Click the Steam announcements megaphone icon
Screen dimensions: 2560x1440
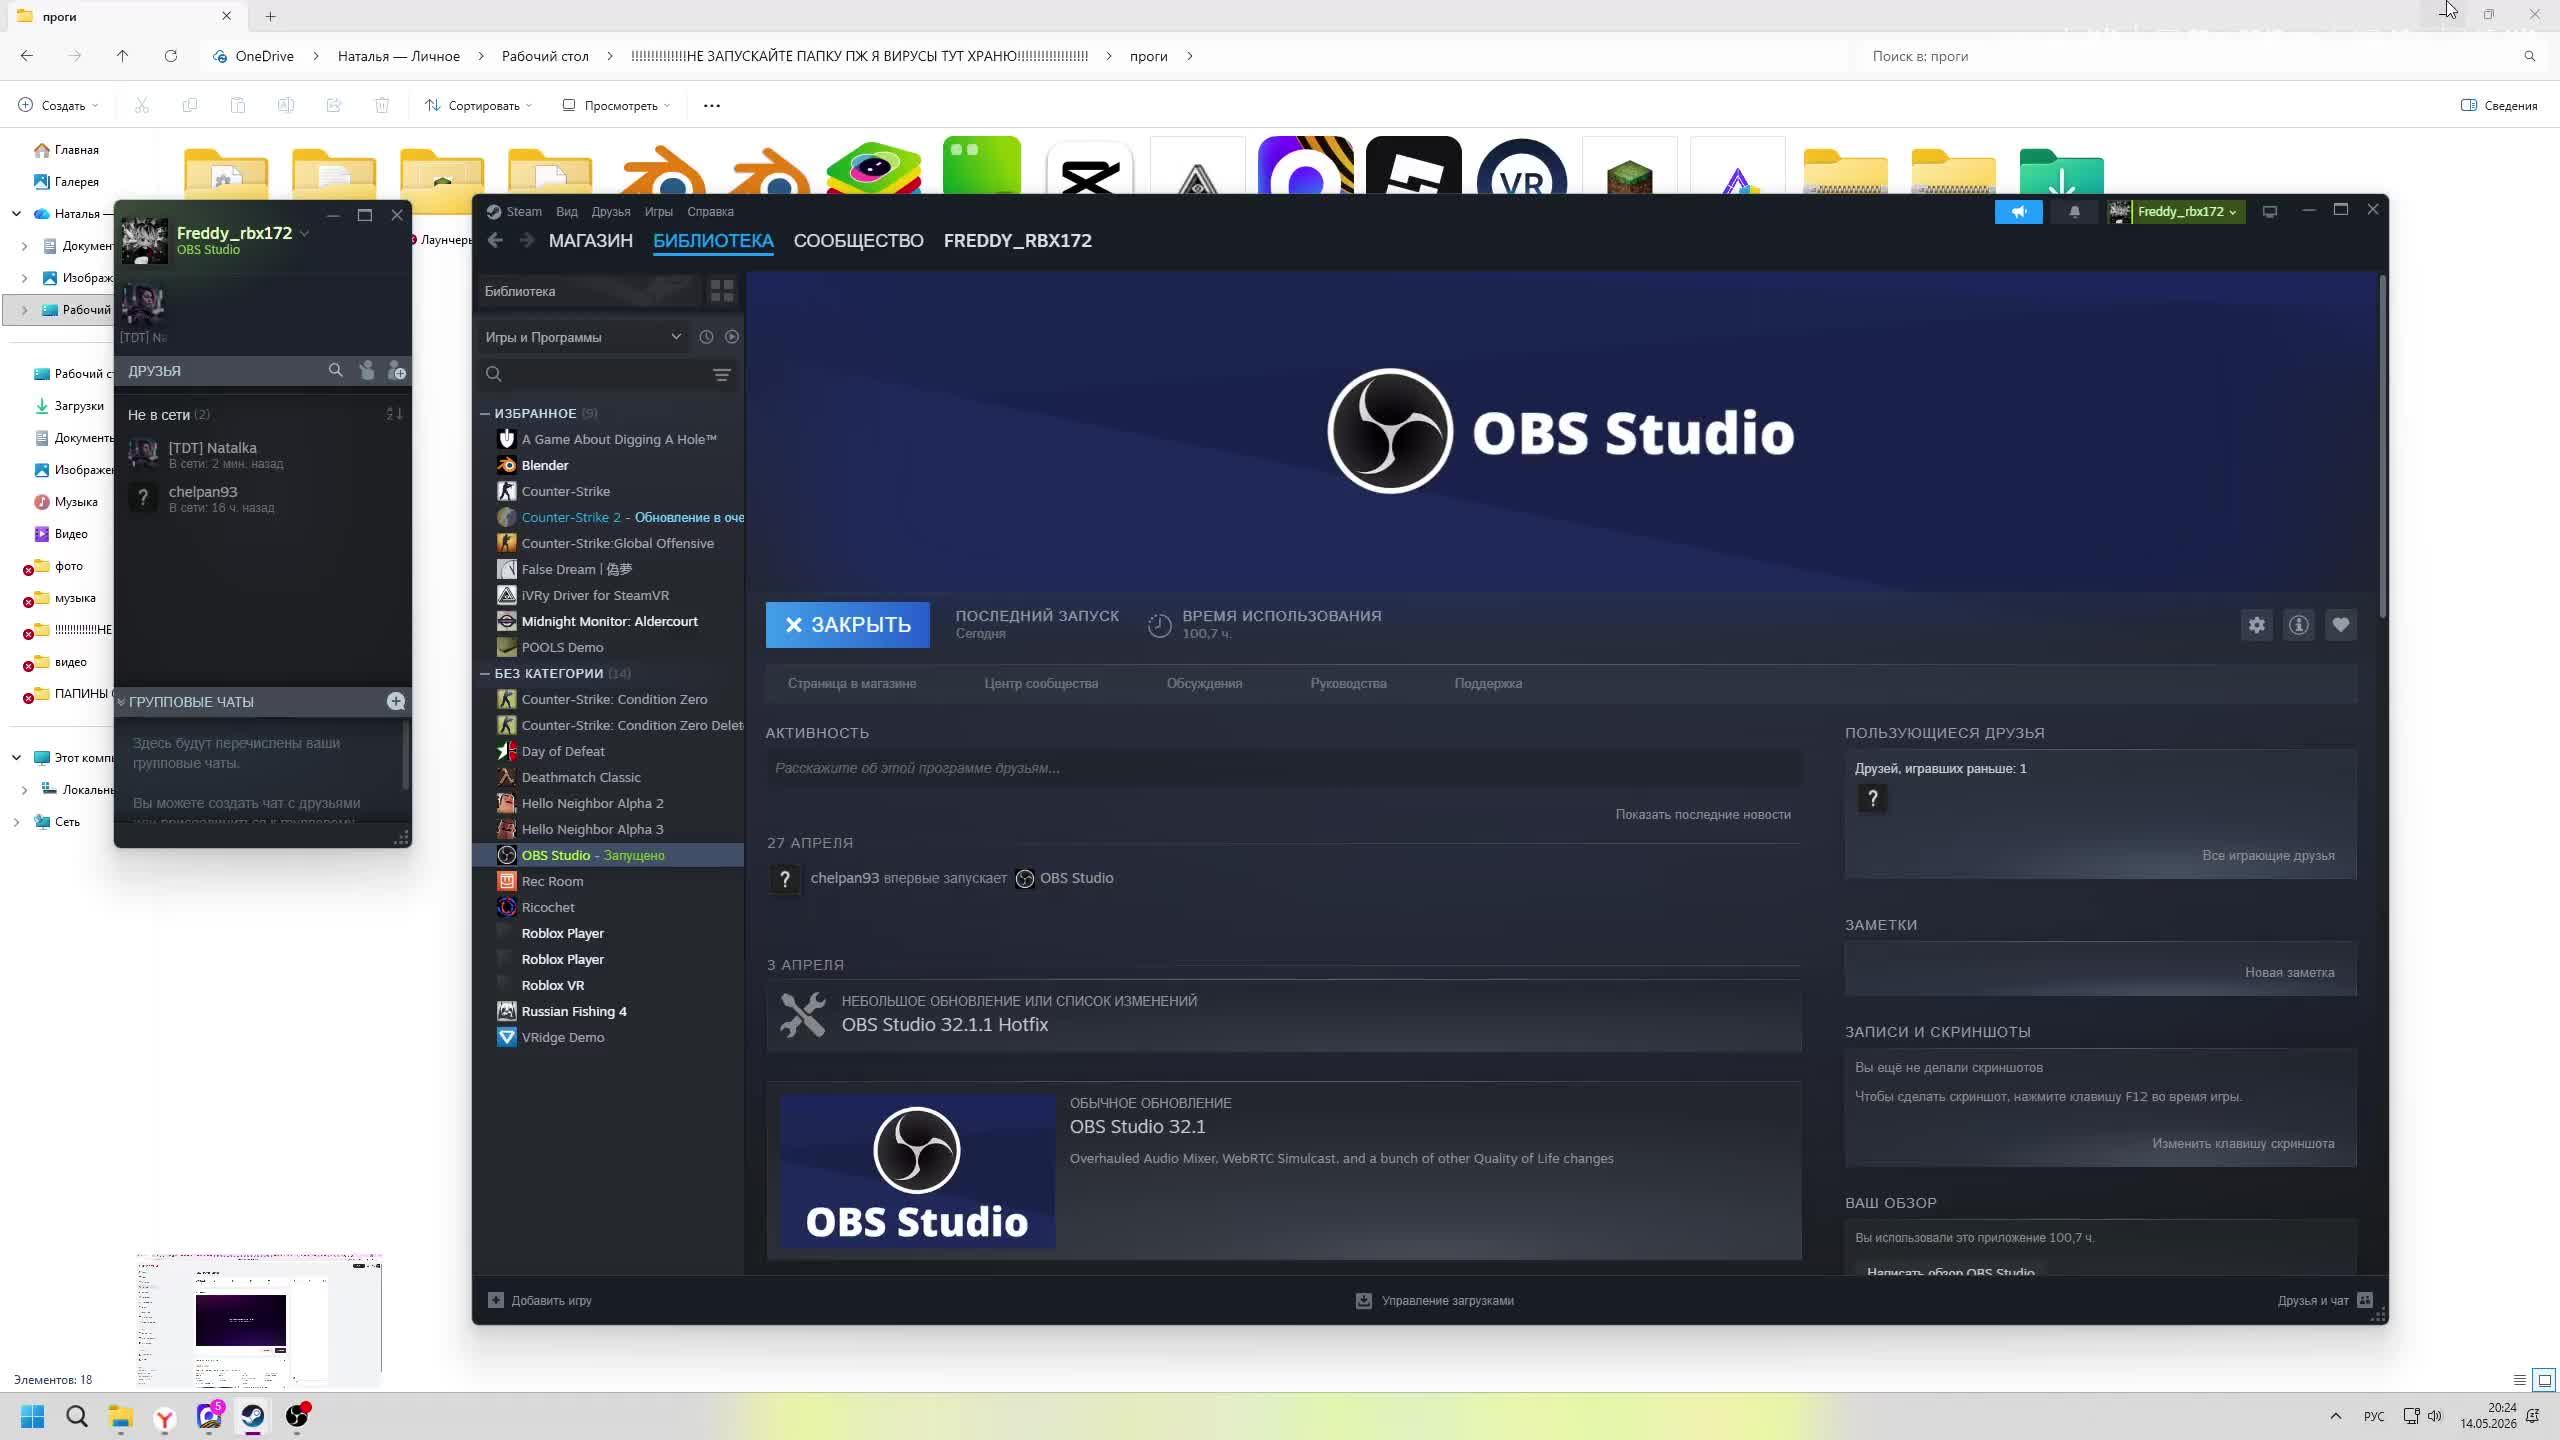[x=2019, y=212]
